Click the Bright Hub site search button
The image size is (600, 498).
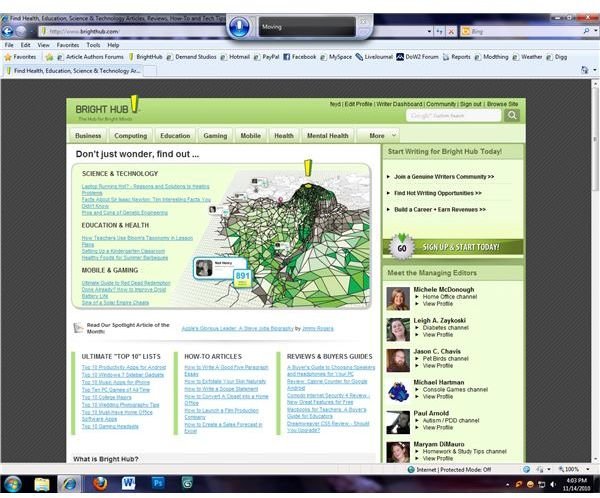(512, 115)
